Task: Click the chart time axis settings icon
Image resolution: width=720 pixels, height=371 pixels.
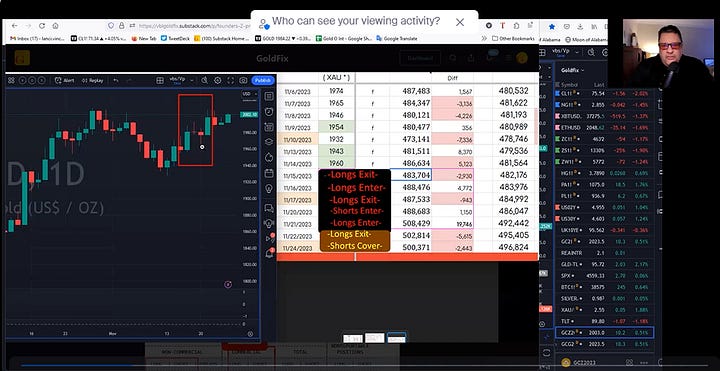Action: point(250,334)
